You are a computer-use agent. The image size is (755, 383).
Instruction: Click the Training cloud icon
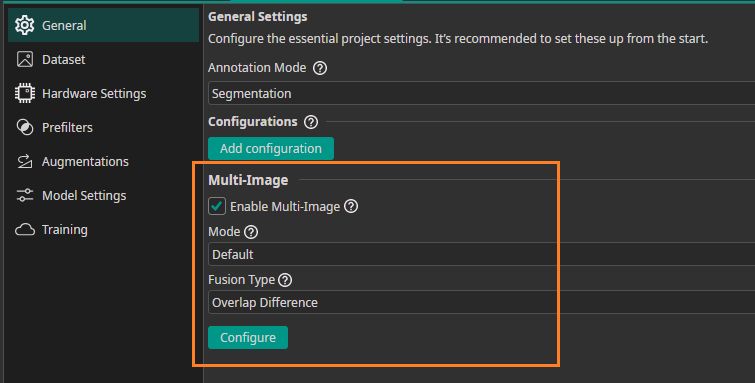(25, 229)
